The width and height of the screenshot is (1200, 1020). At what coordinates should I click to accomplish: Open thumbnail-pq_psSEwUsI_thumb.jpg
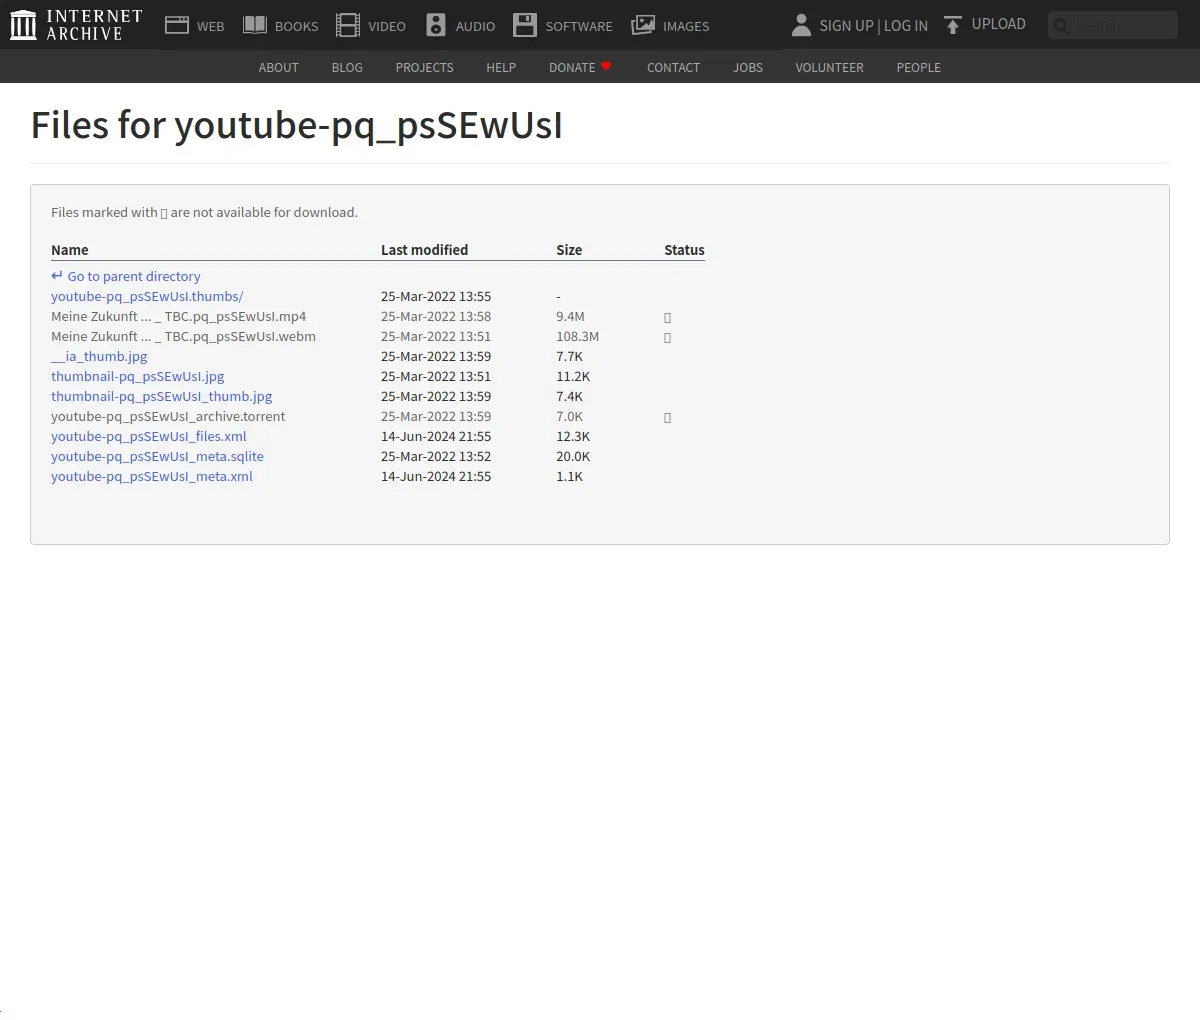[161, 396]
